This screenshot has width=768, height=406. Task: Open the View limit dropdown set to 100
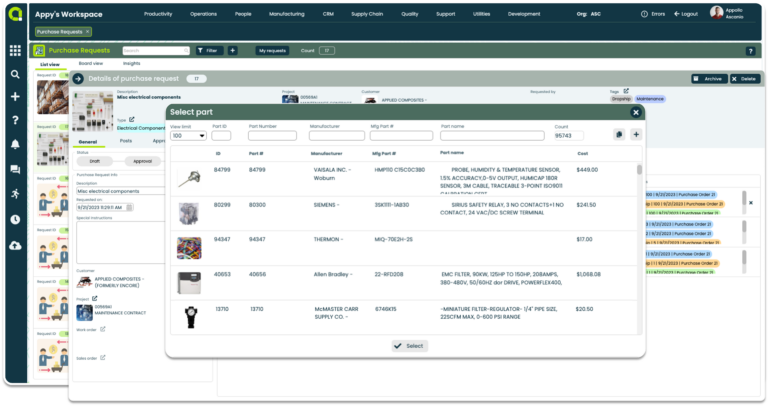188,136
